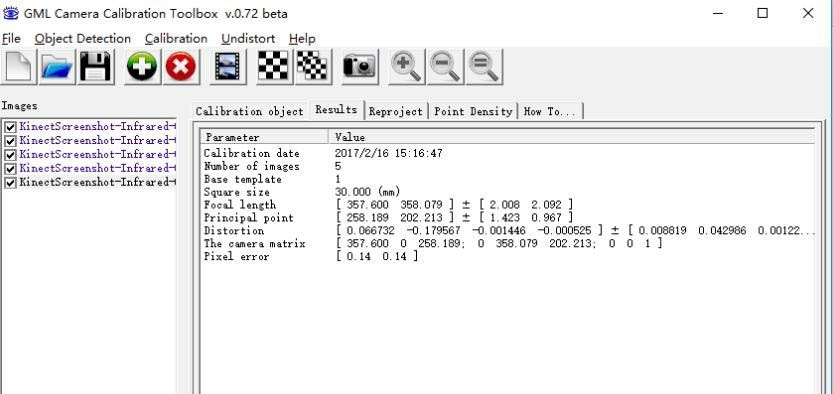Select the Calibration date row

[508, 153]
